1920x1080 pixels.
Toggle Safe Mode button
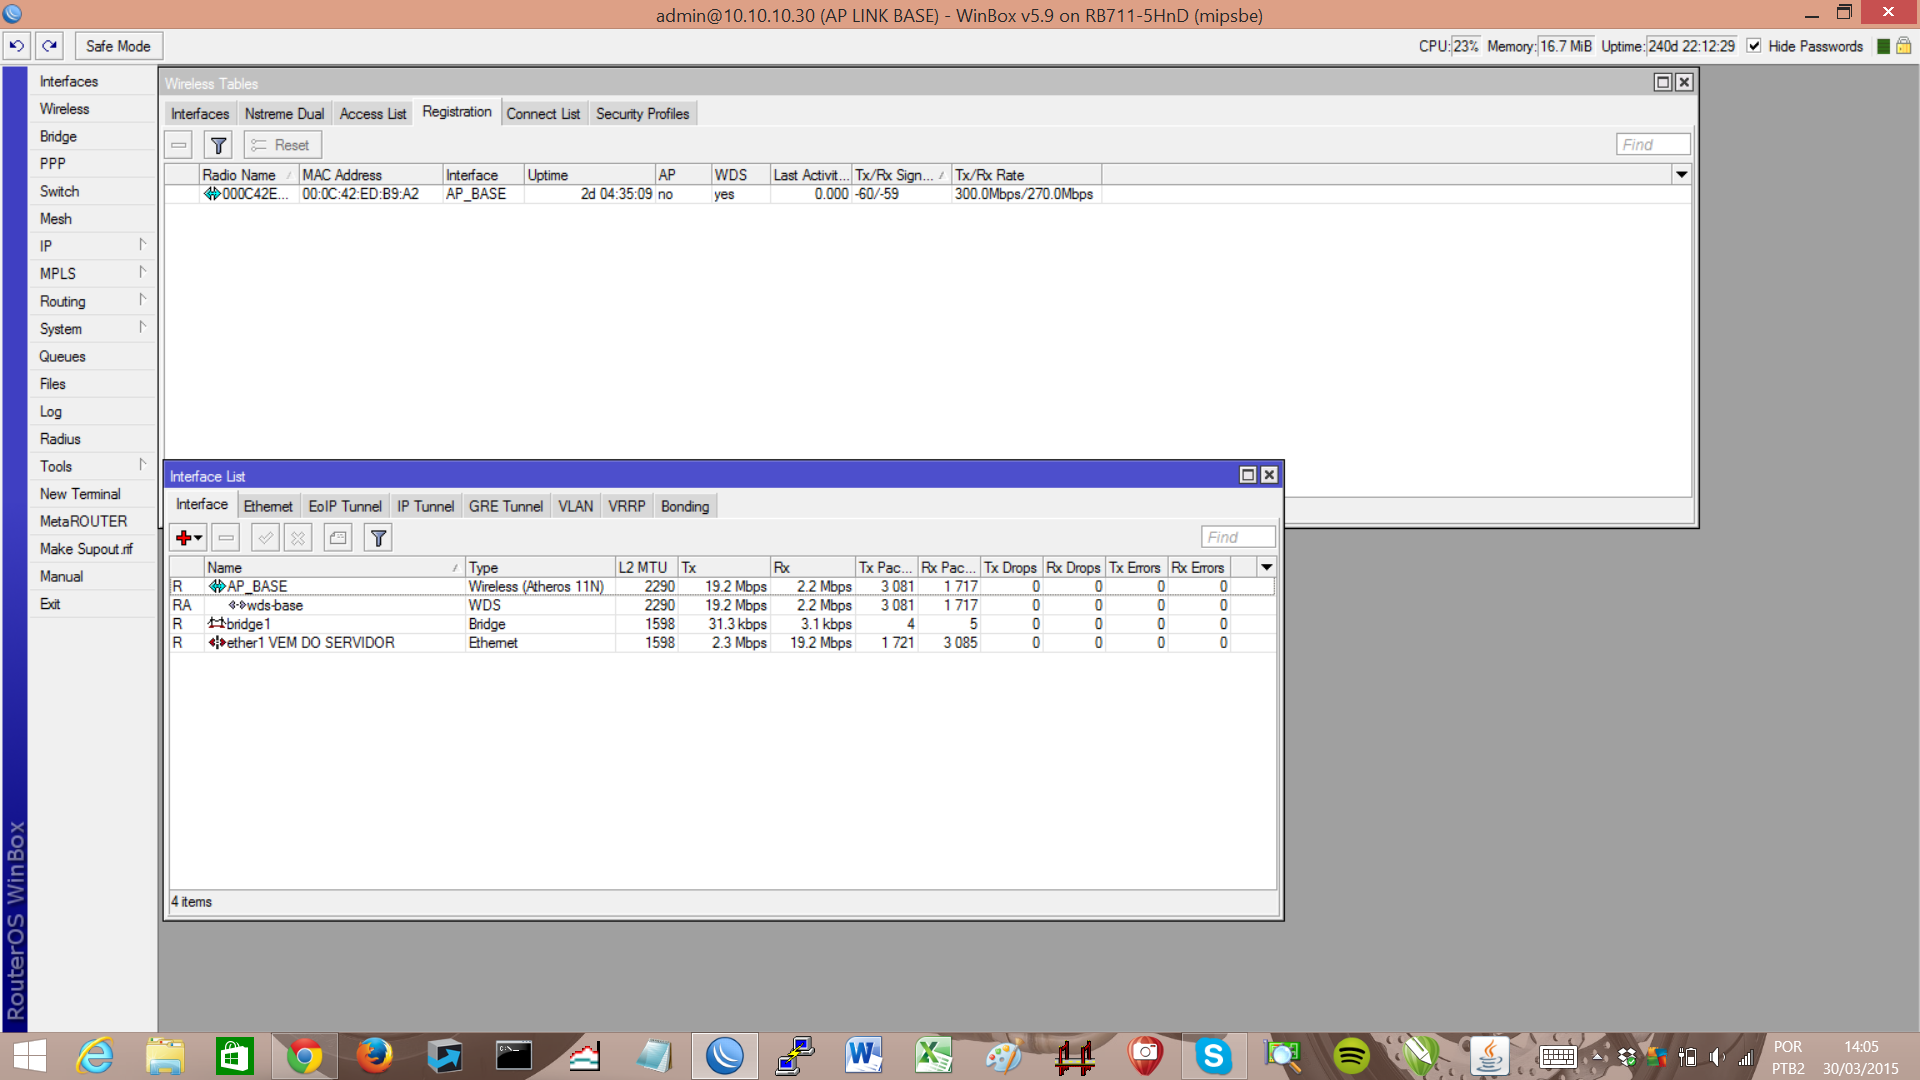point(118,46)
